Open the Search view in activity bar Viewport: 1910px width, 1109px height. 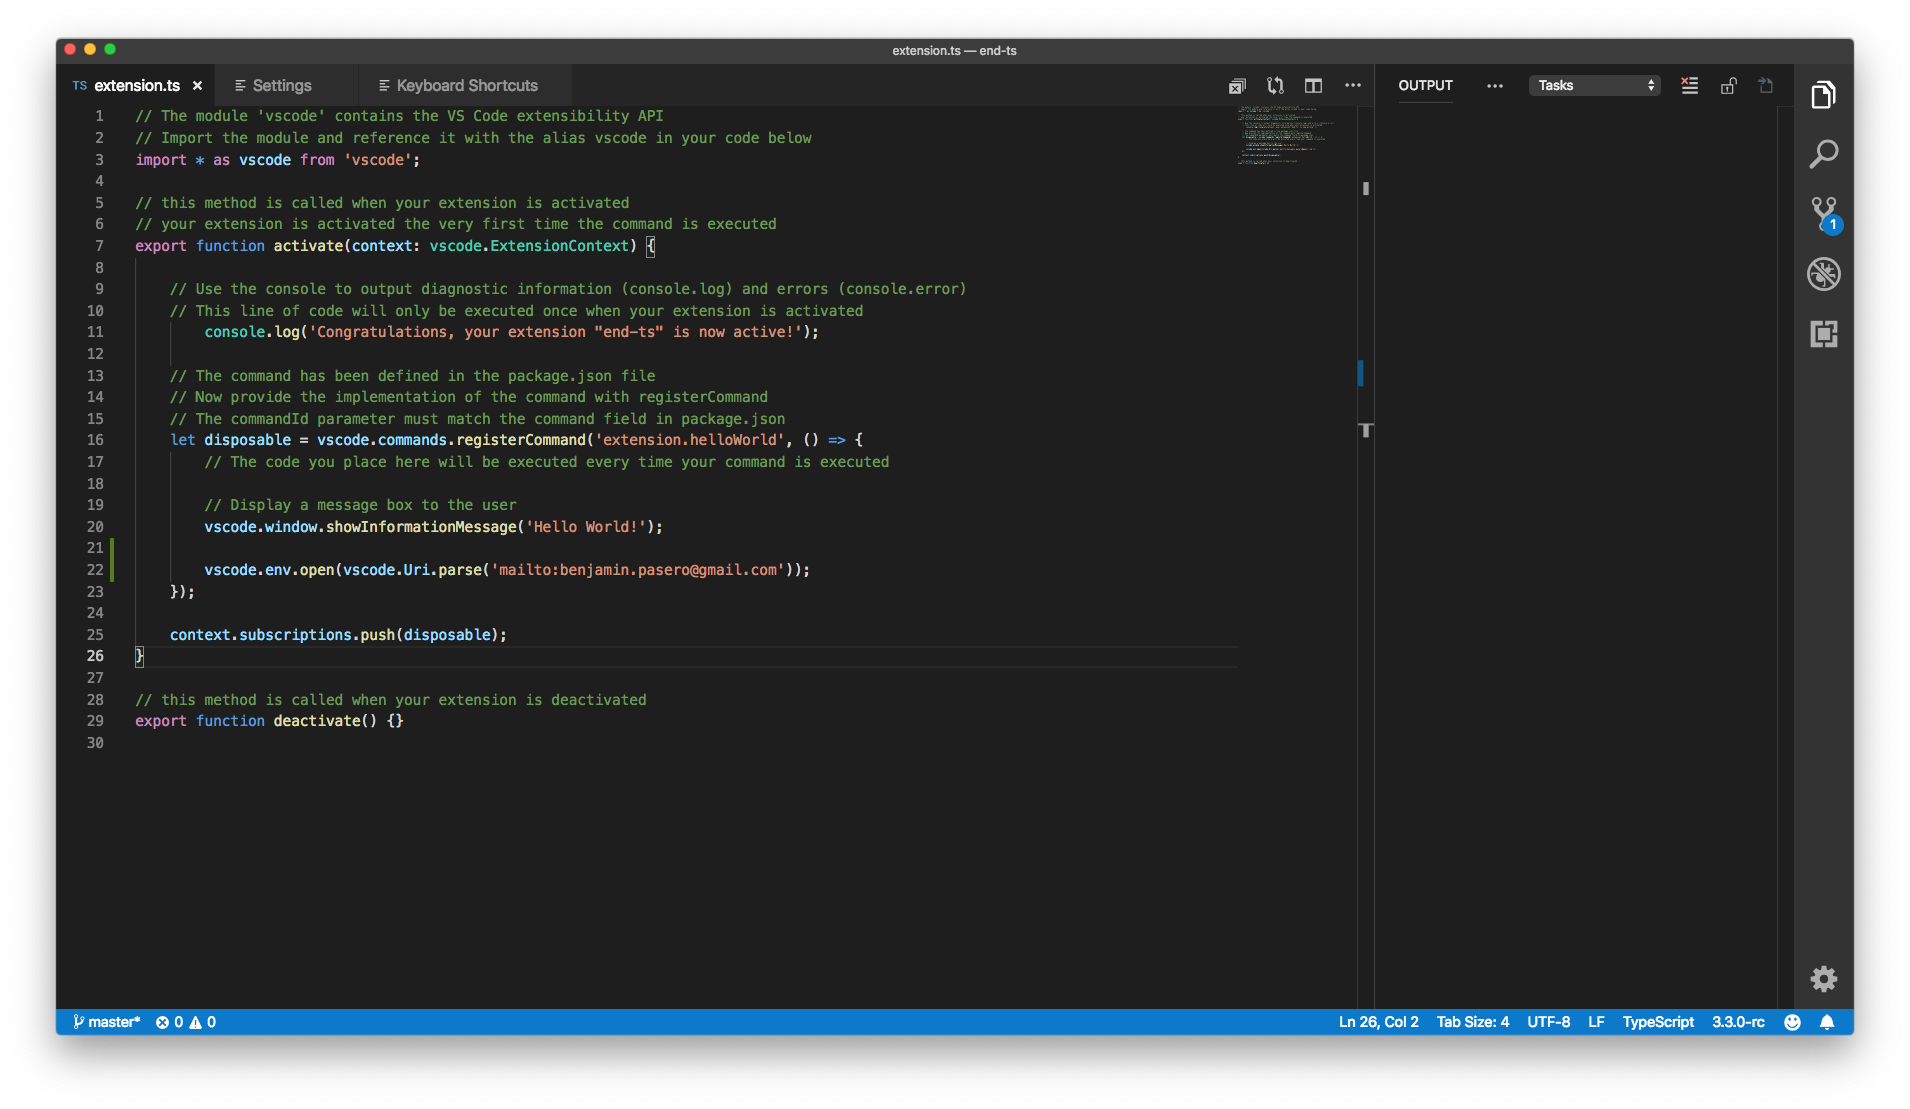pyautogui.click(x=1823, y=154)
